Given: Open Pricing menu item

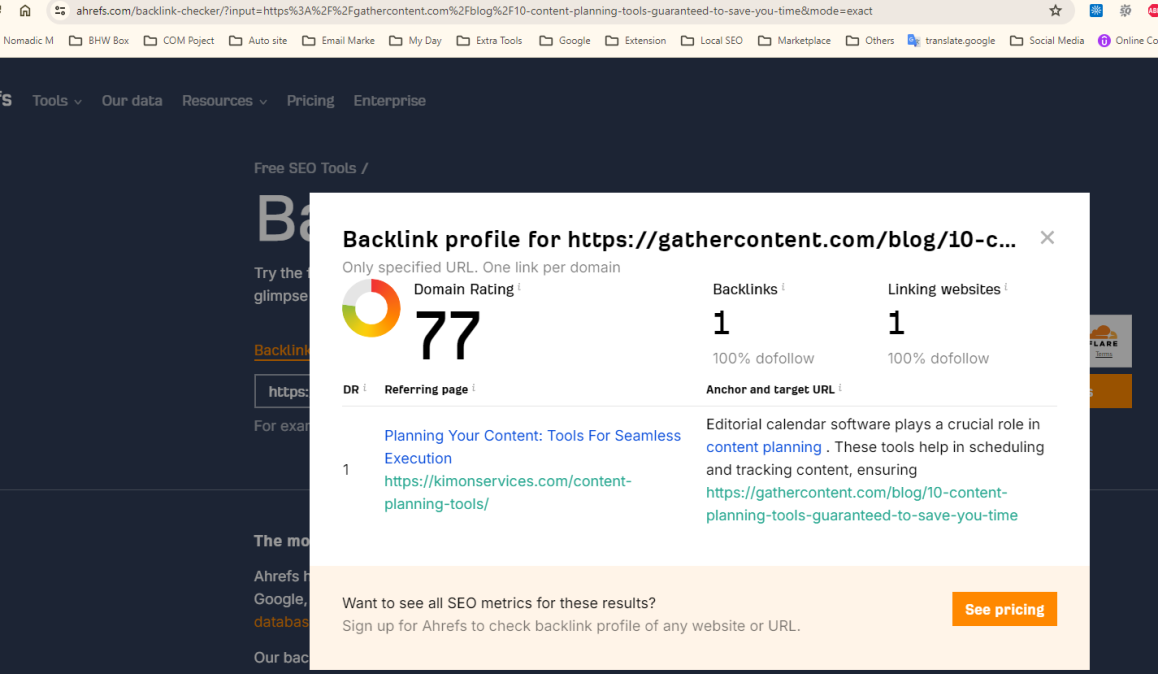Looking at the screenshot, I should [x=310, y=100].
